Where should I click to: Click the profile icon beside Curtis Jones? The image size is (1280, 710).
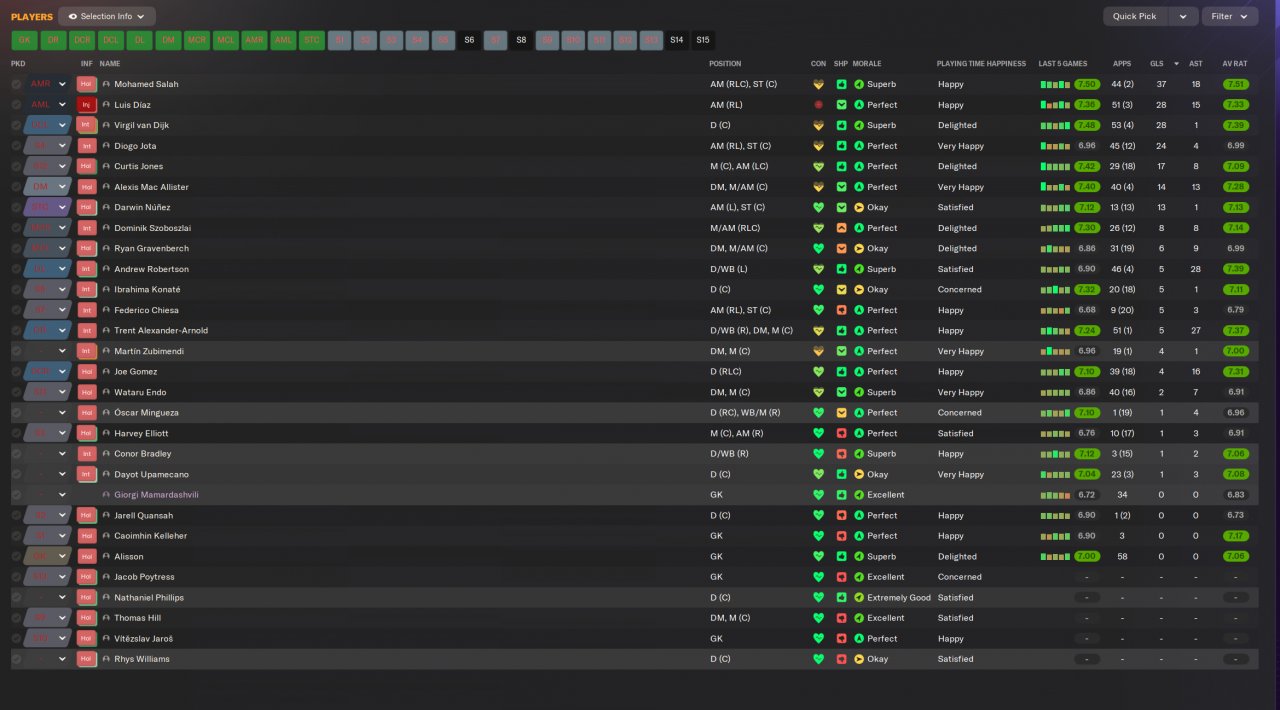(x=106, y=166)
